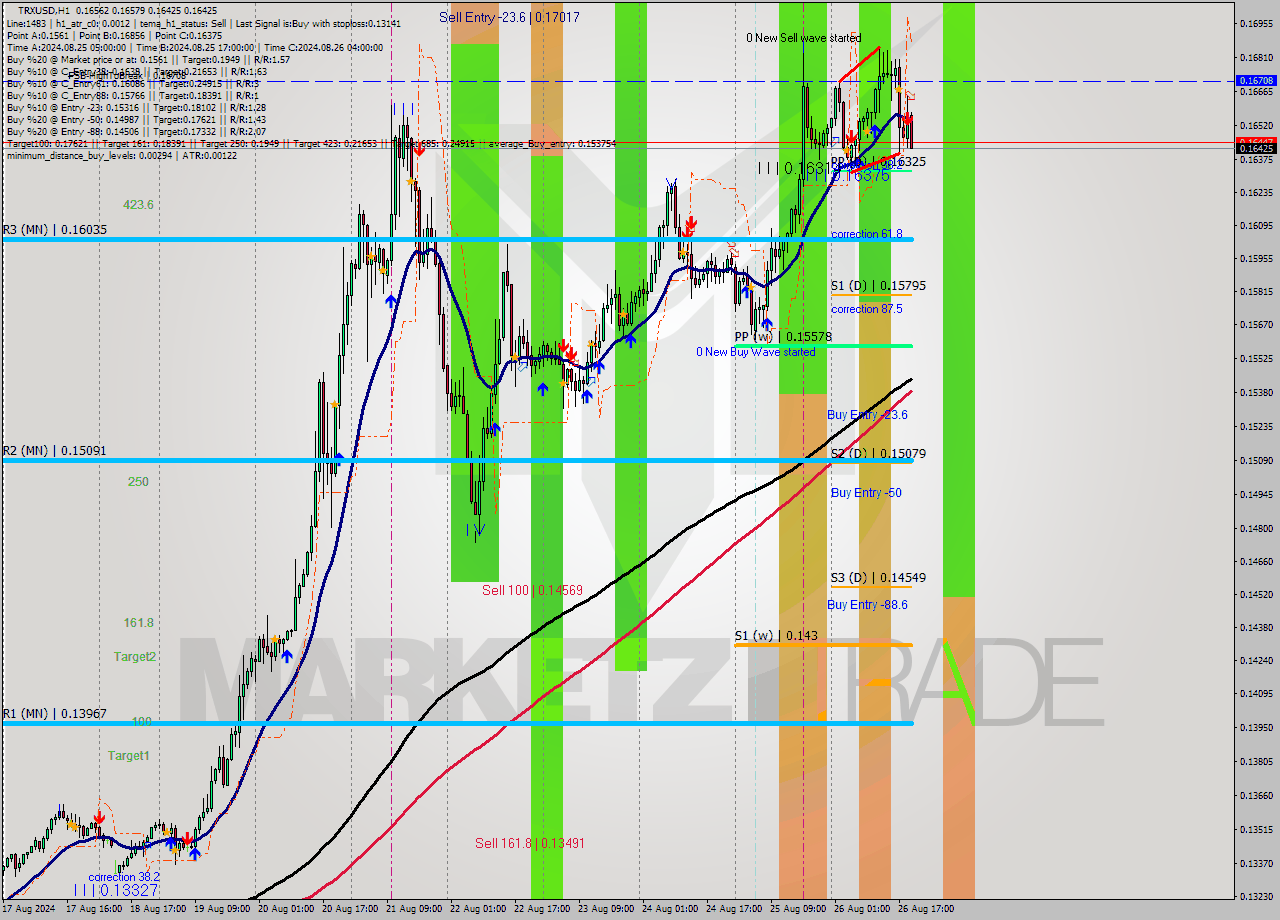The image size is (1280, 920).
Task: Click the correction 87.5 label
Action: click(x=866, y=309)
